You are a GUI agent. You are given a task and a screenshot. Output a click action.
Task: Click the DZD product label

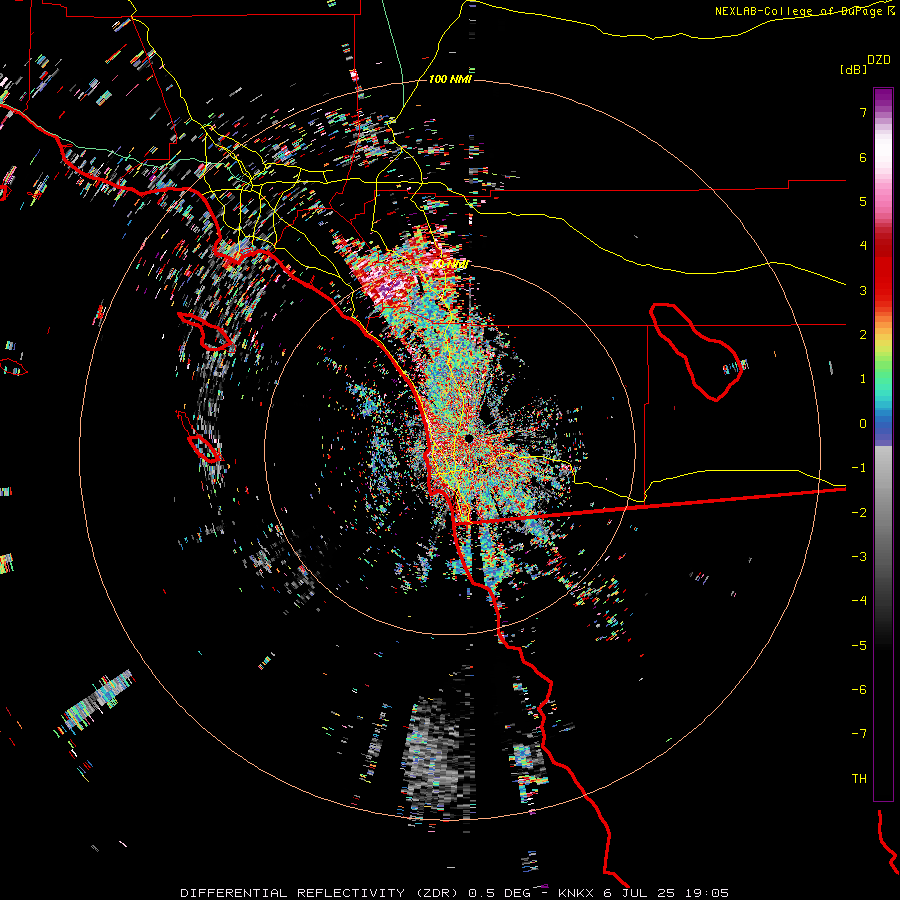879,60
